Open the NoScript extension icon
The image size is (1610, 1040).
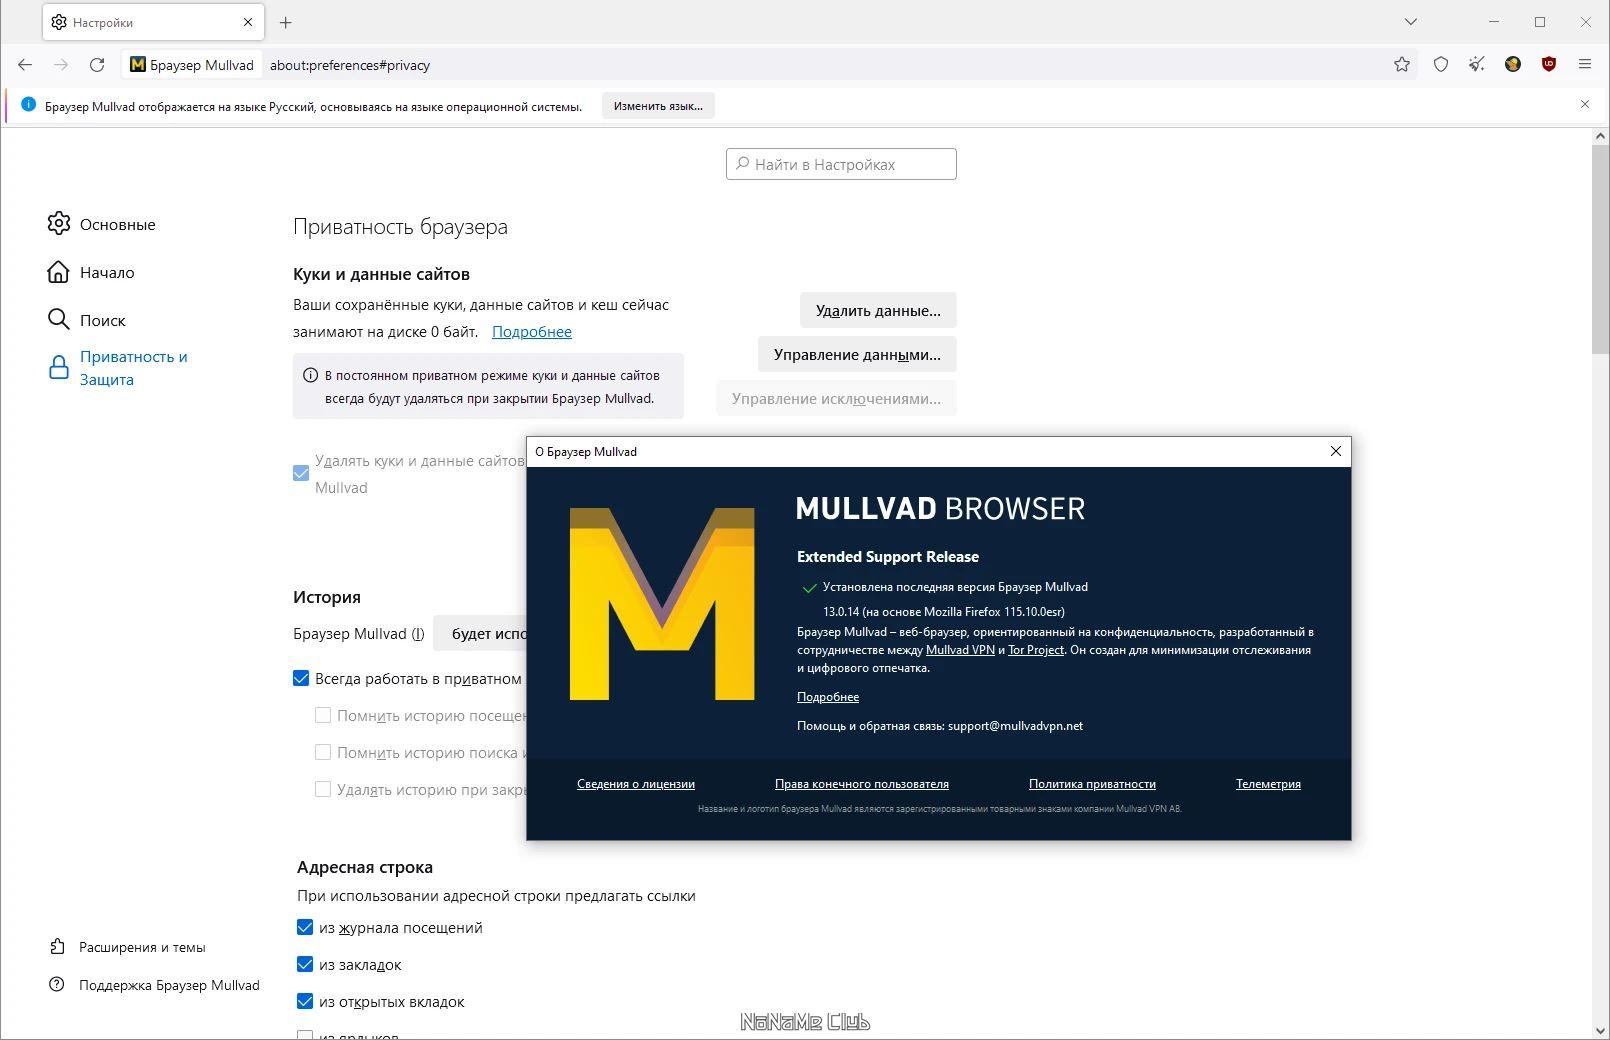1513,65
